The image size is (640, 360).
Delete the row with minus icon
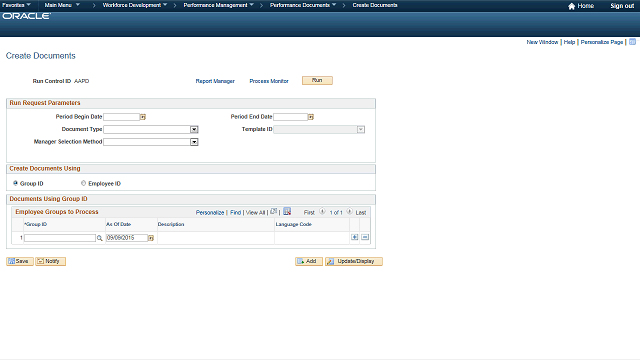coord(365,237)
